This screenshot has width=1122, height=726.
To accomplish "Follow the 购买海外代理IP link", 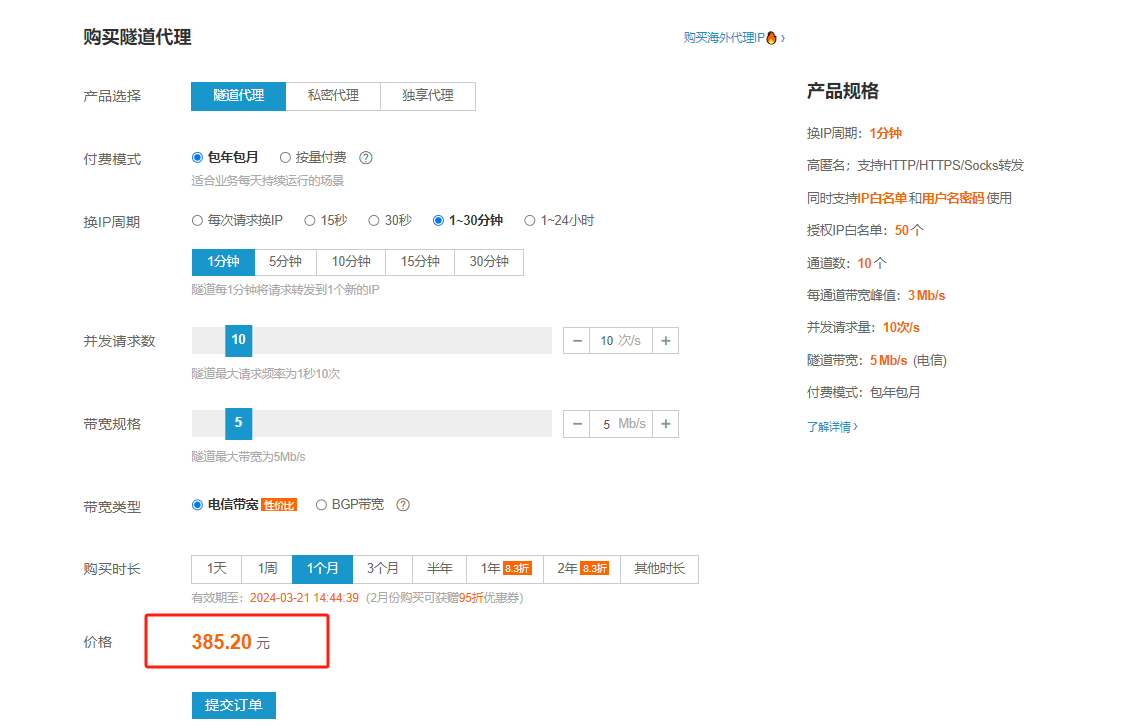I will coord(734,38).
